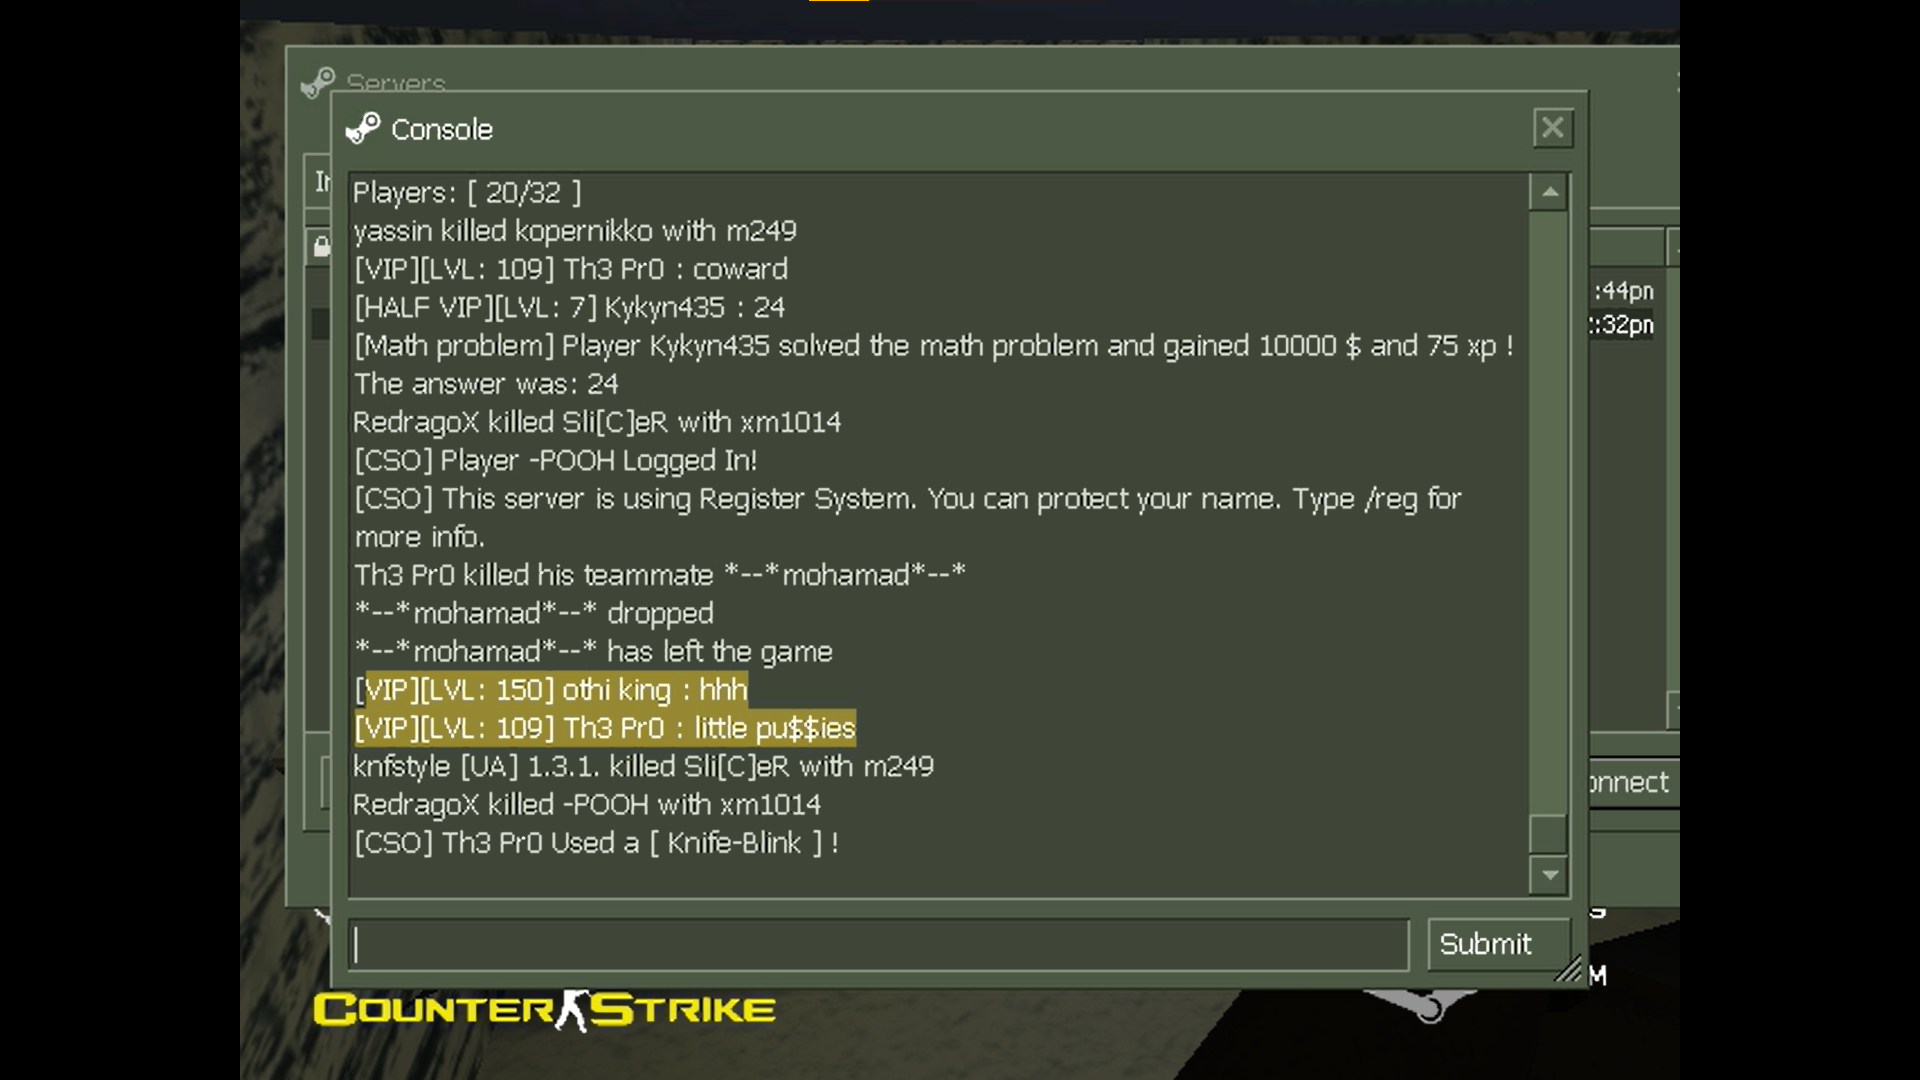Click the partially visible Connect button
Viewport: 1920px width, 1080px height.
(x=1629, y=782)
